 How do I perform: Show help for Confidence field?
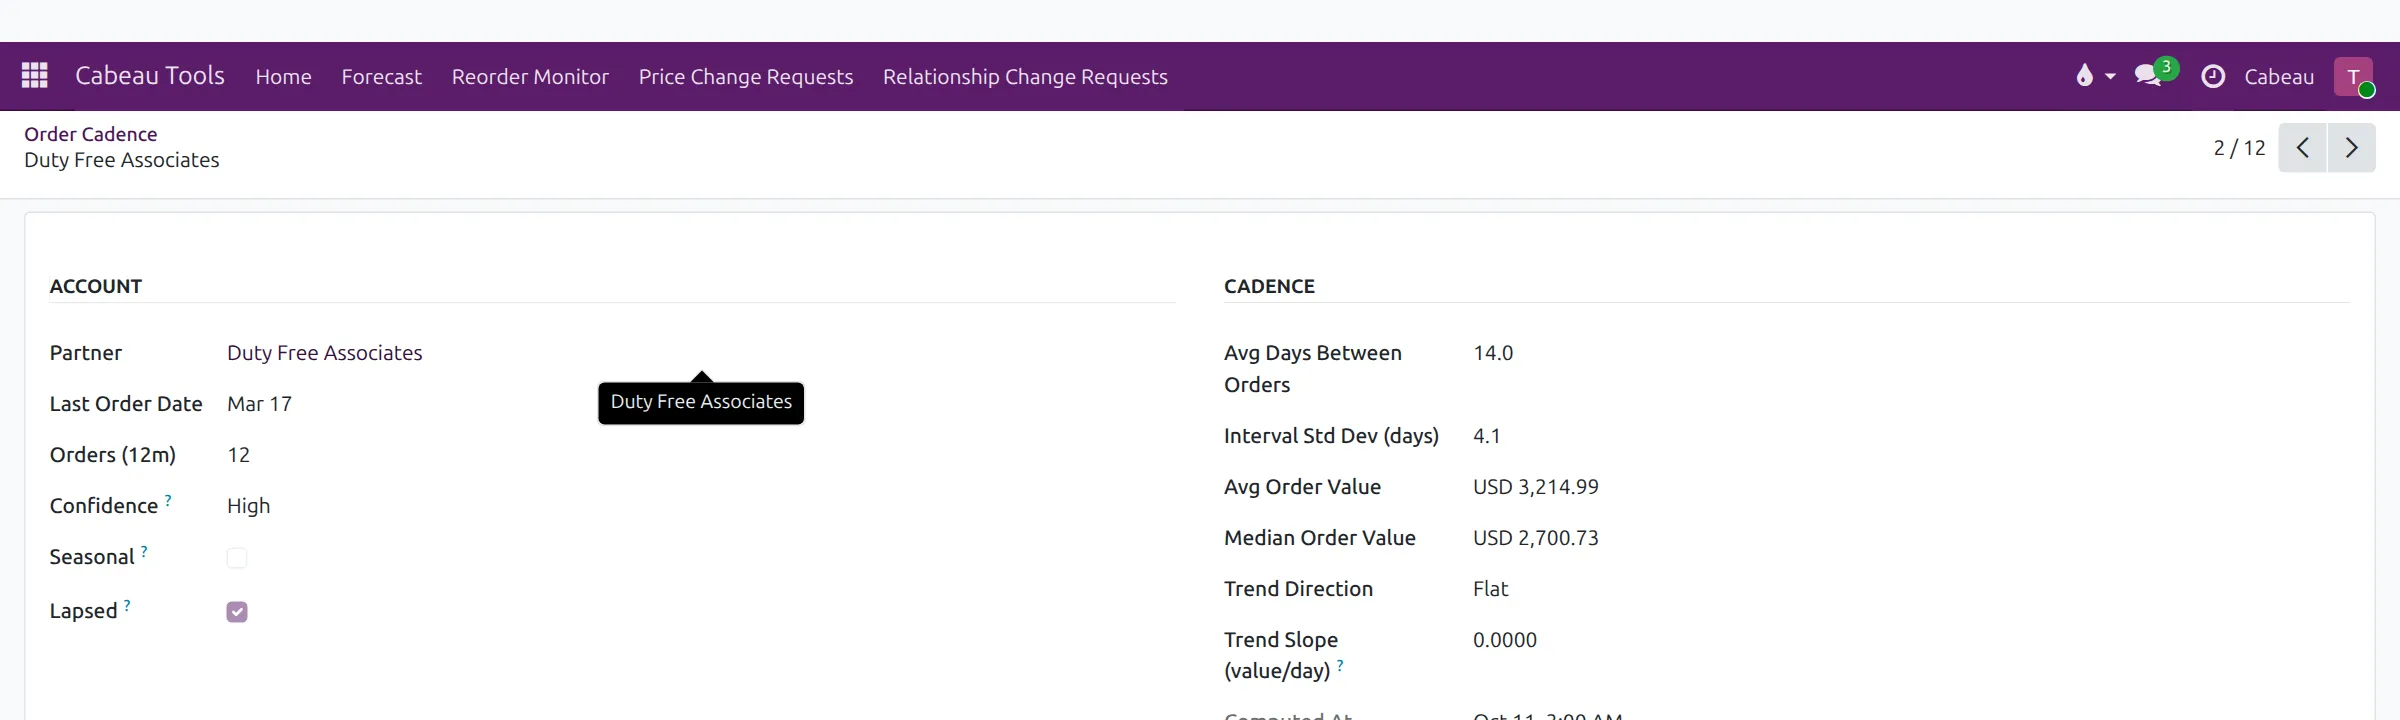[168, 499]
